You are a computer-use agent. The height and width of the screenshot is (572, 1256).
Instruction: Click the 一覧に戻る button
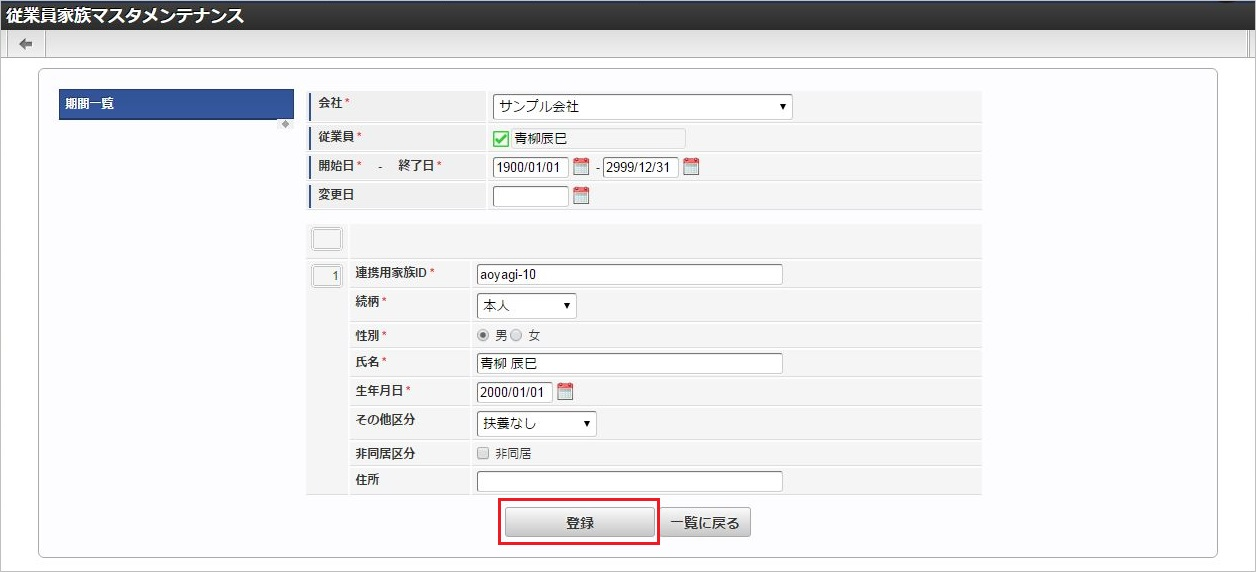point(705,523)
